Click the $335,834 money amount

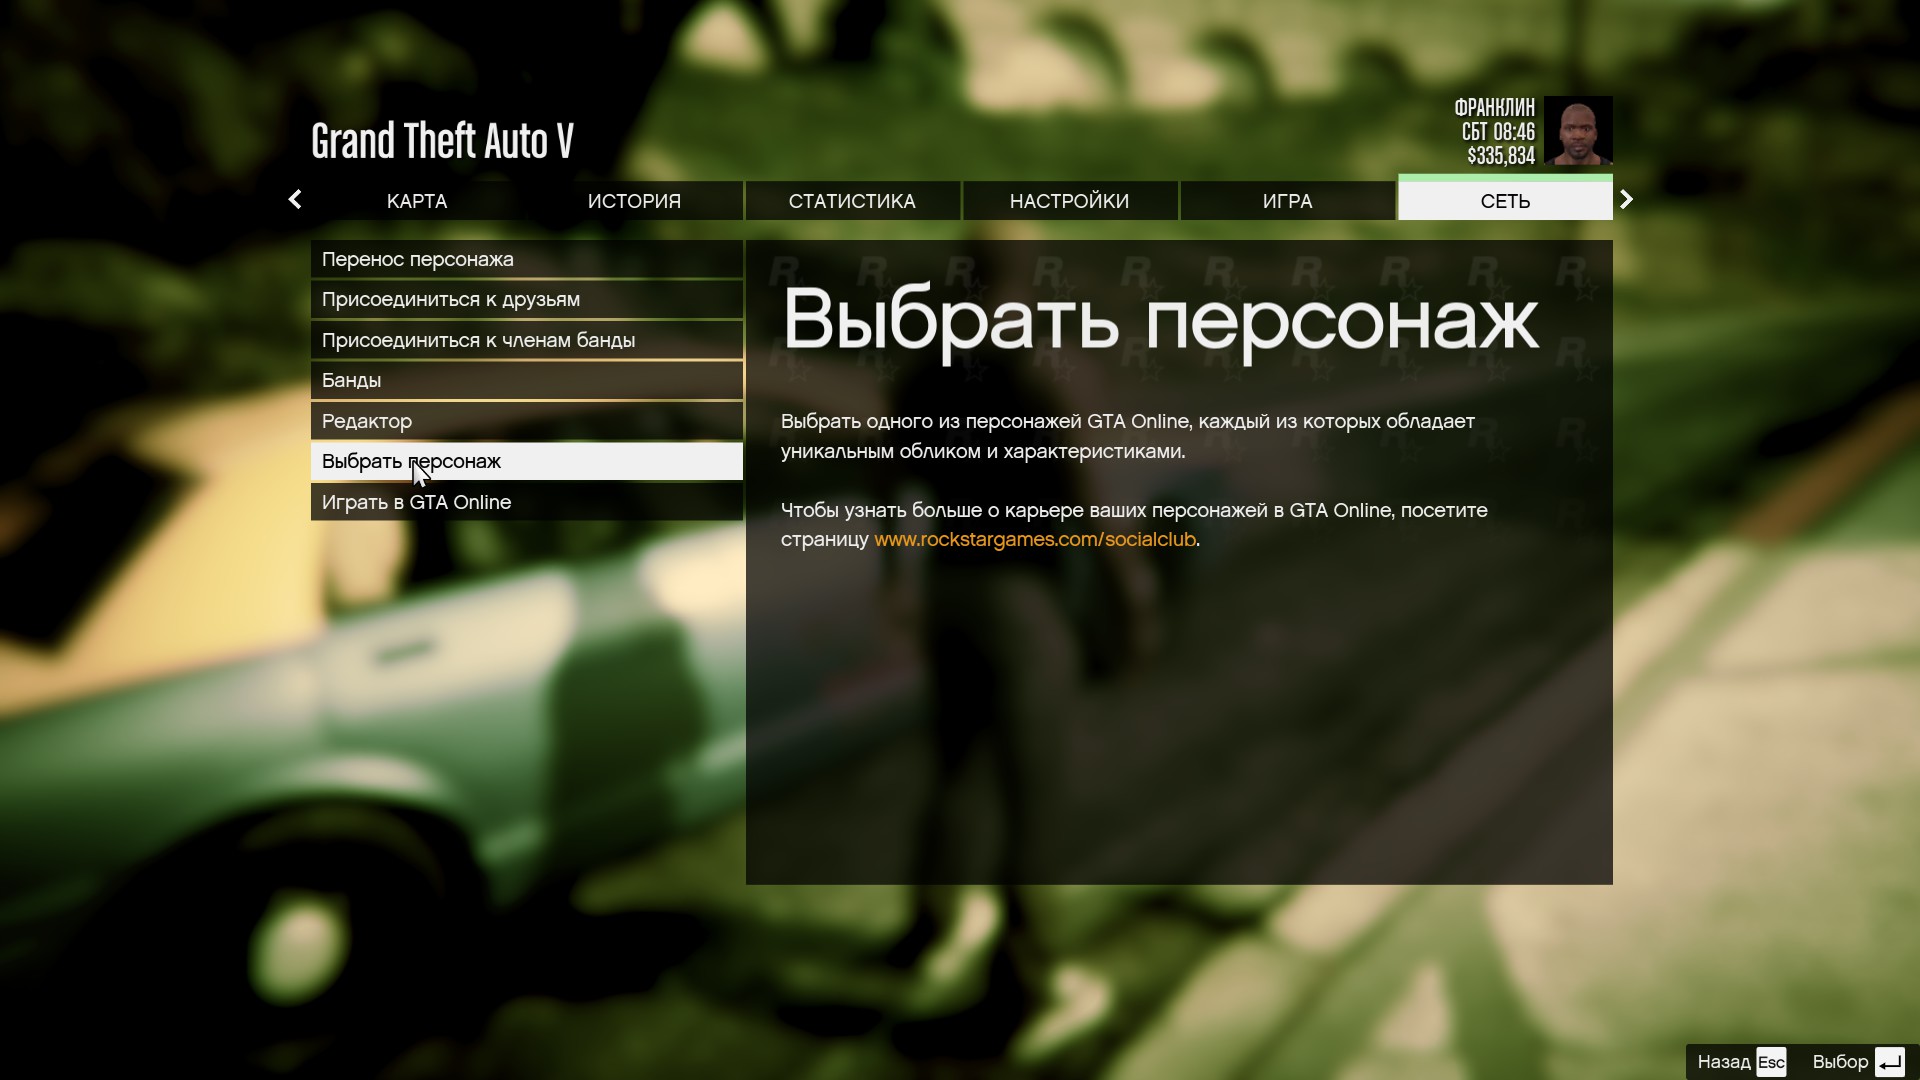point(1501,156)
